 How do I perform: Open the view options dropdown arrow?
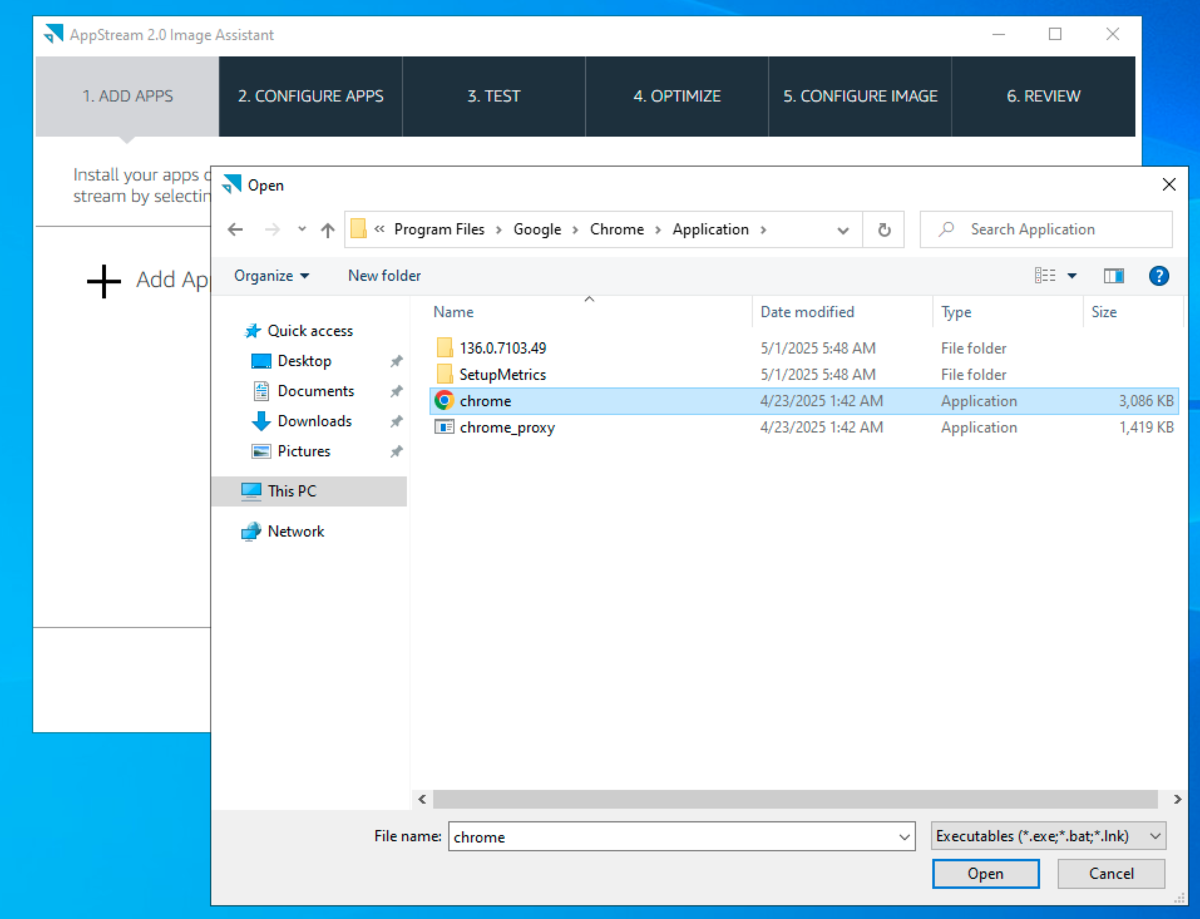(x=1072, y=276)
